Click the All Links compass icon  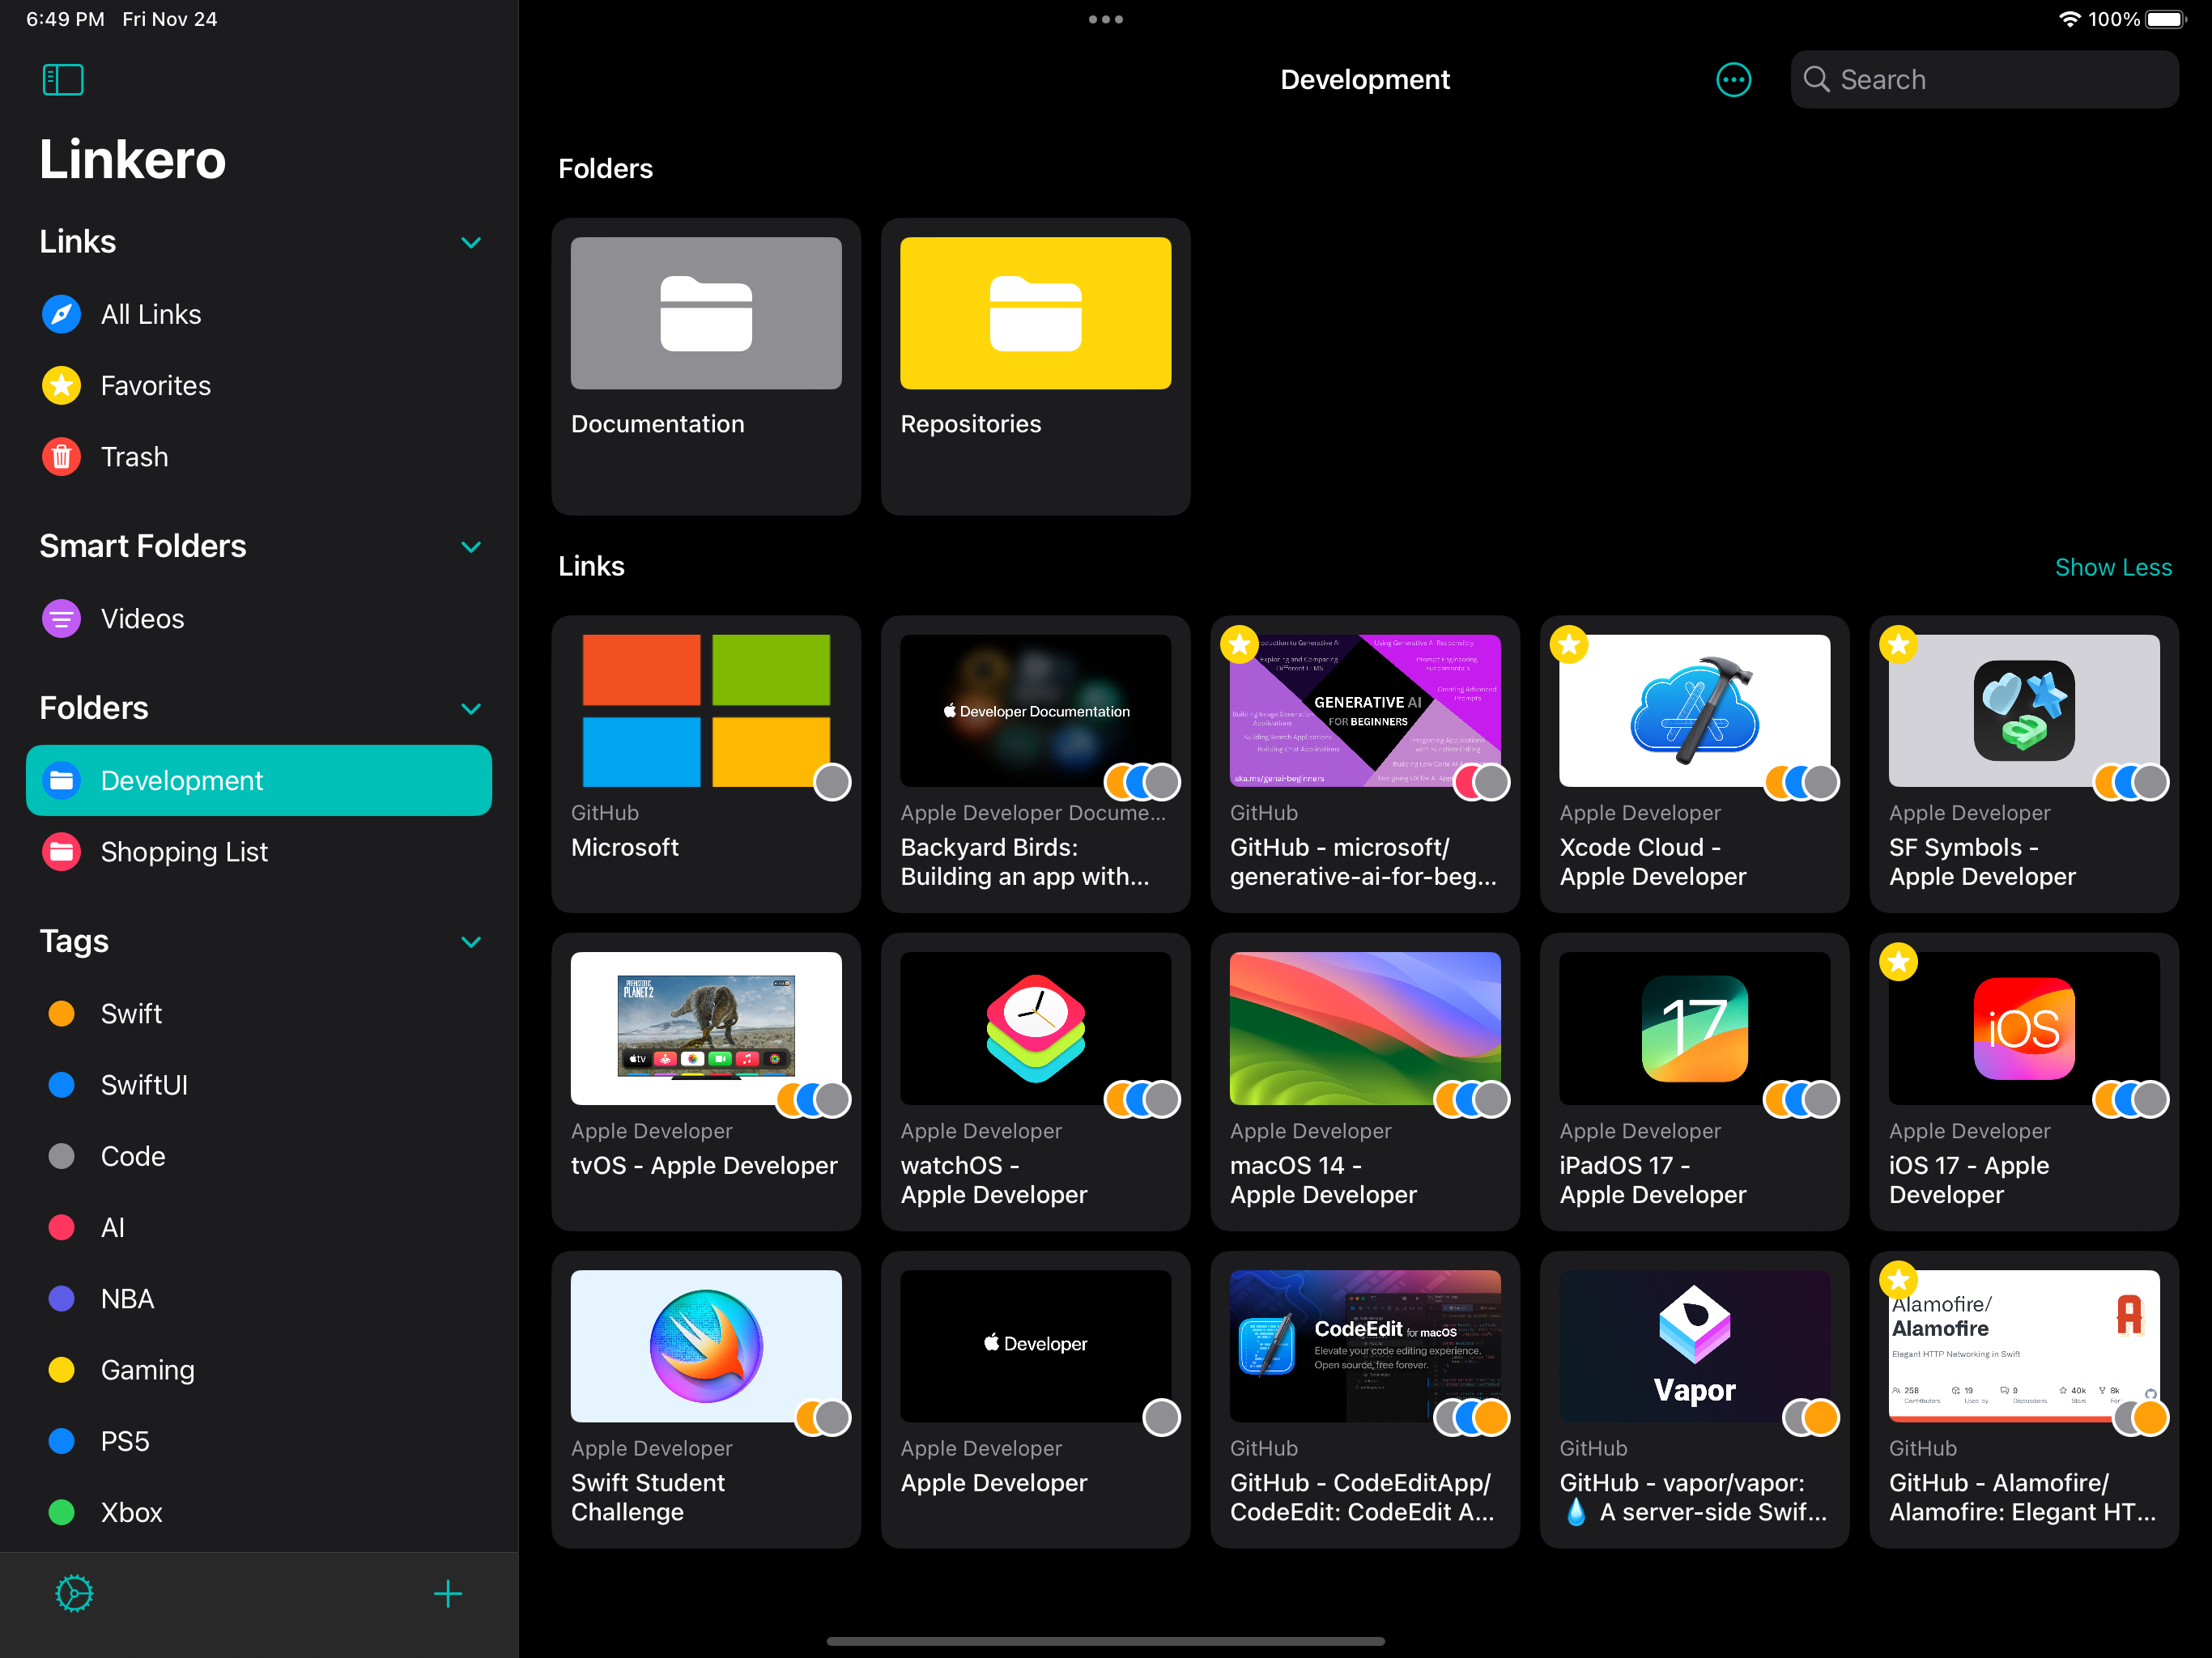[x=61, y=314]
